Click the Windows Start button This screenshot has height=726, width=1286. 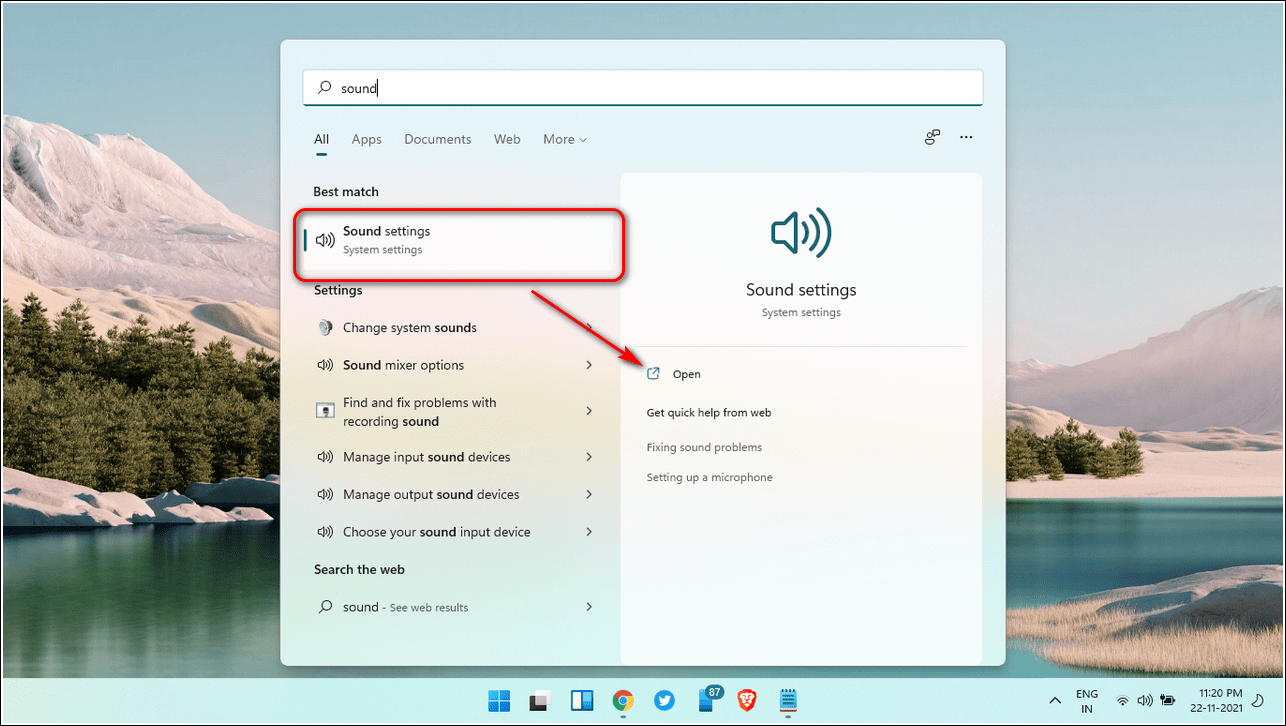(x=497, y=700)
